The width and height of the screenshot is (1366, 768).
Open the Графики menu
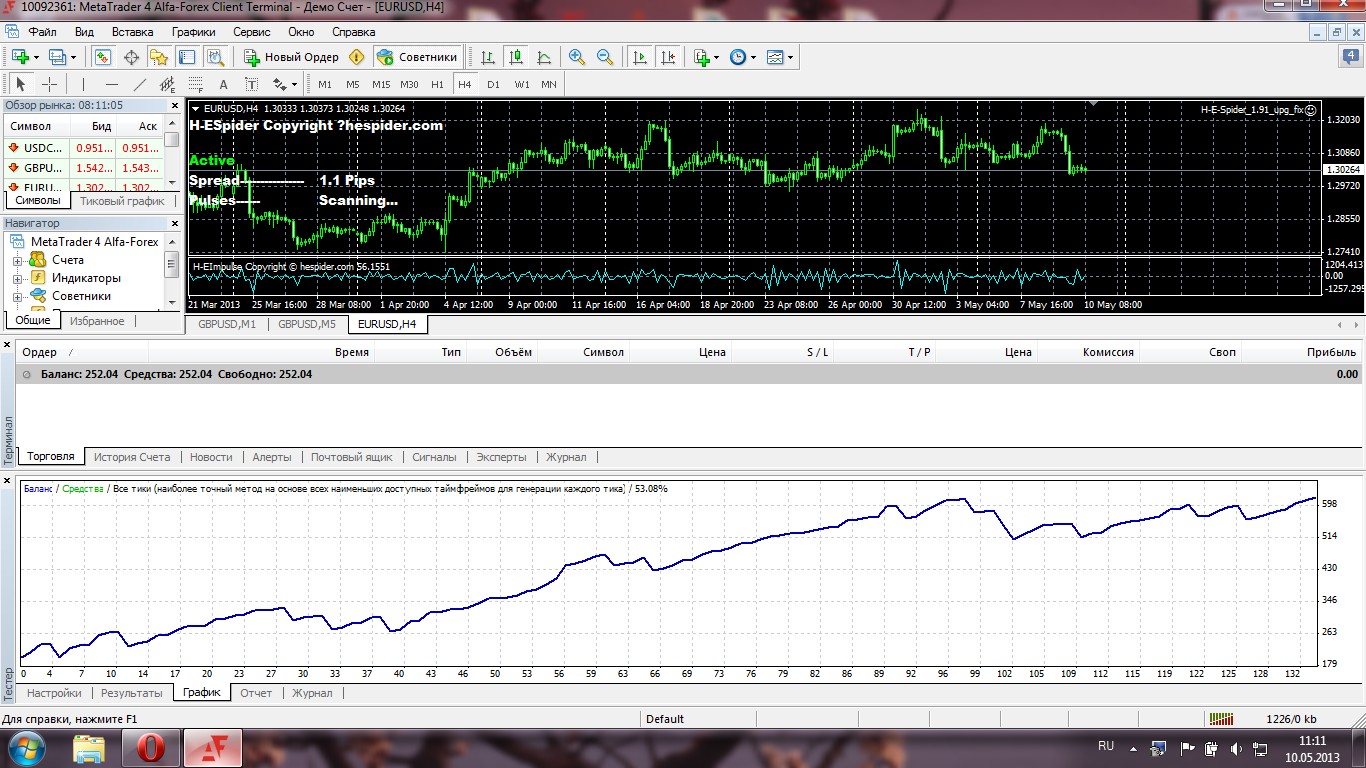point(194,32)
